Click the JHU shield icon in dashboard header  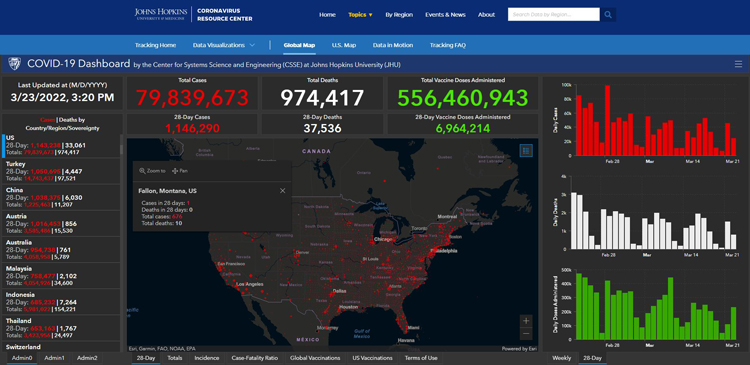(x=15, y=64)
